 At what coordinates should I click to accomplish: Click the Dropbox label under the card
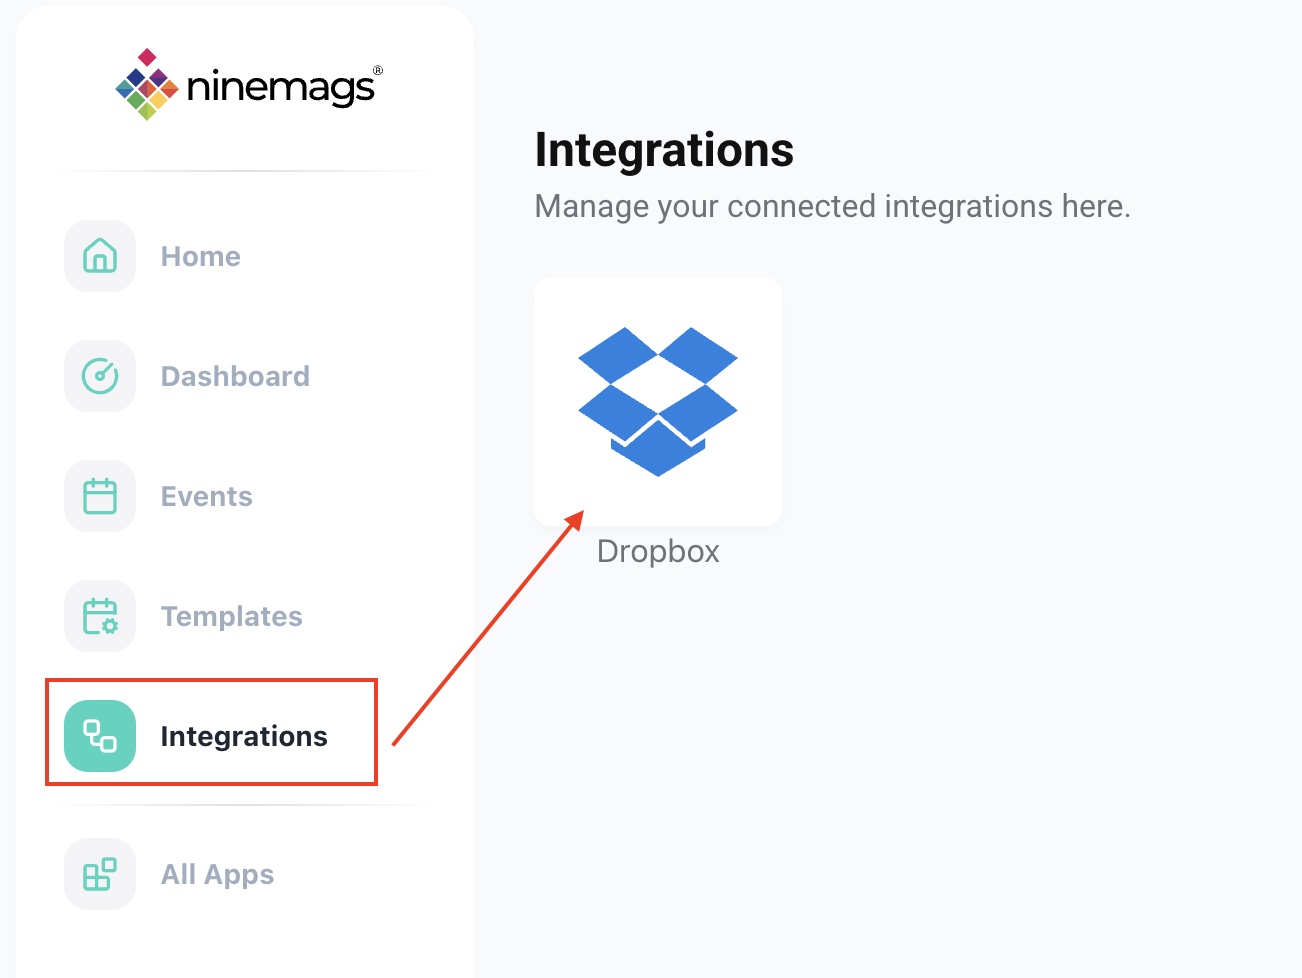pos(658,552)
